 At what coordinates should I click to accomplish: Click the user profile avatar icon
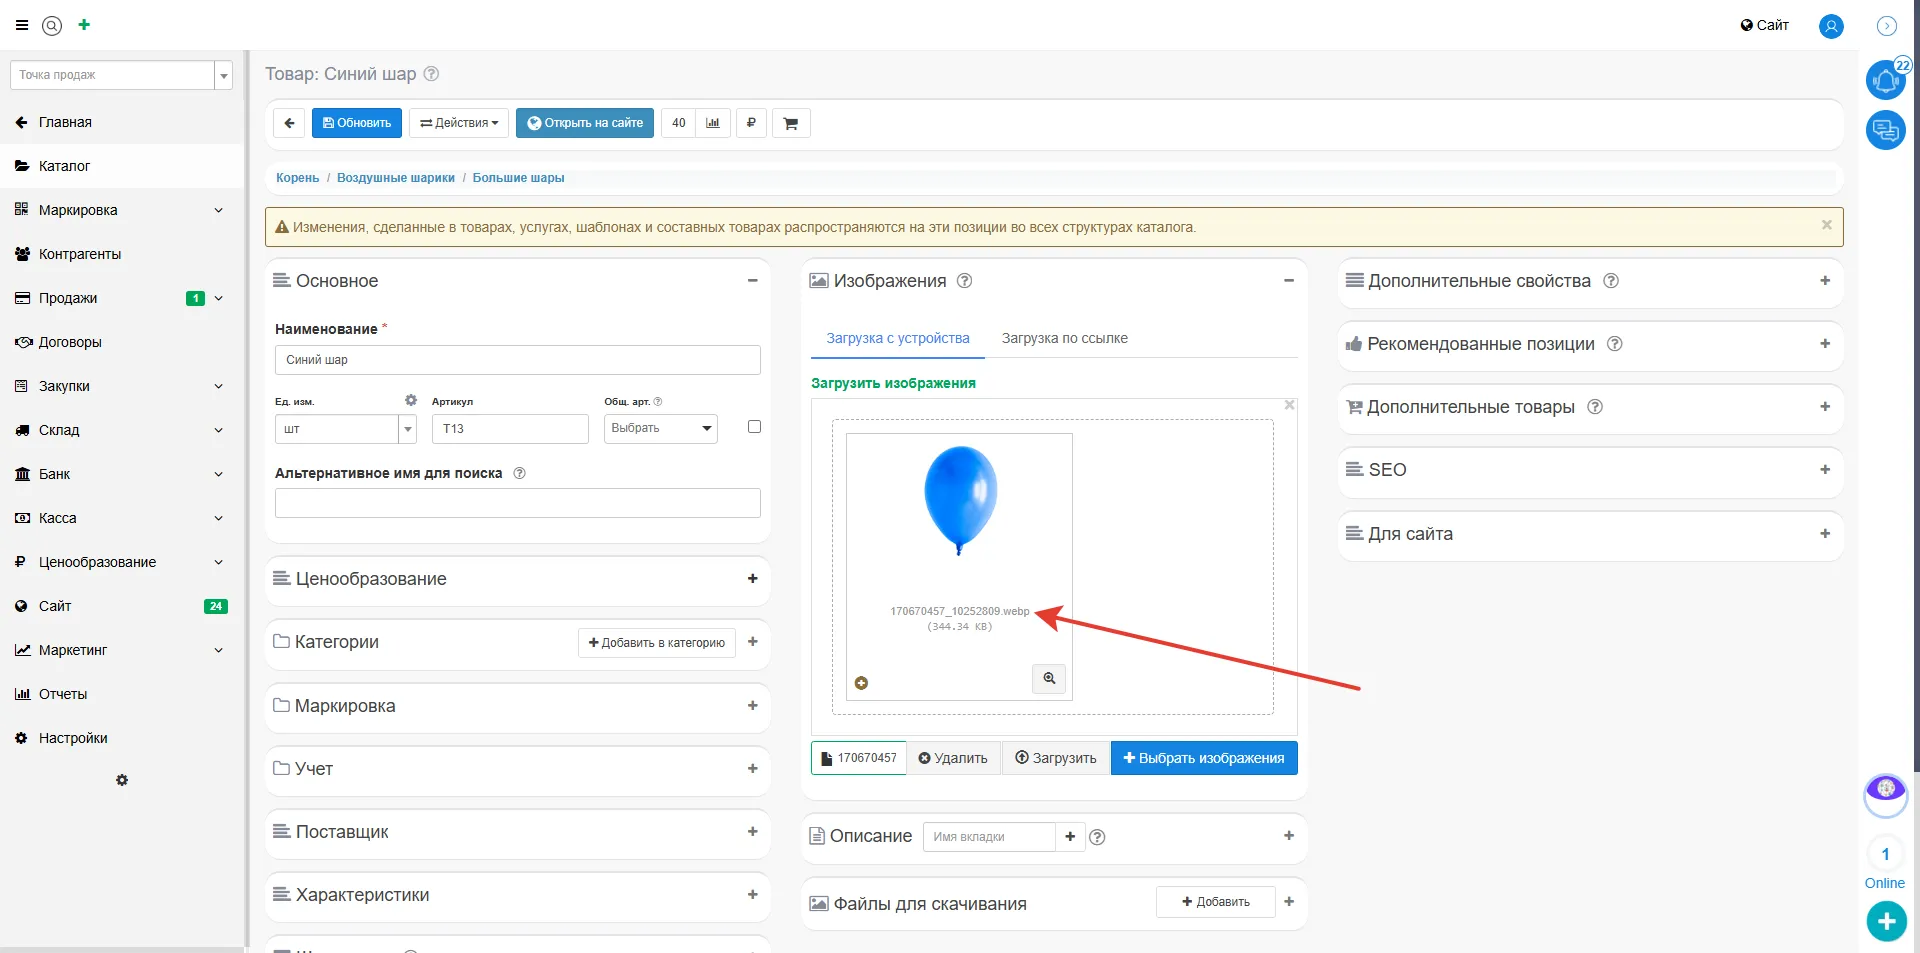pyautogui.click(x=1831, y=26)
